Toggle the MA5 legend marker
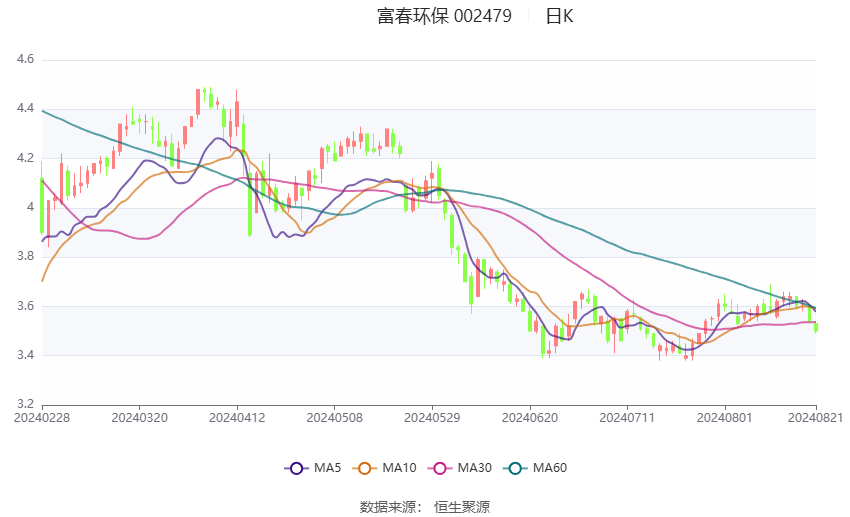 click(295, 467)
